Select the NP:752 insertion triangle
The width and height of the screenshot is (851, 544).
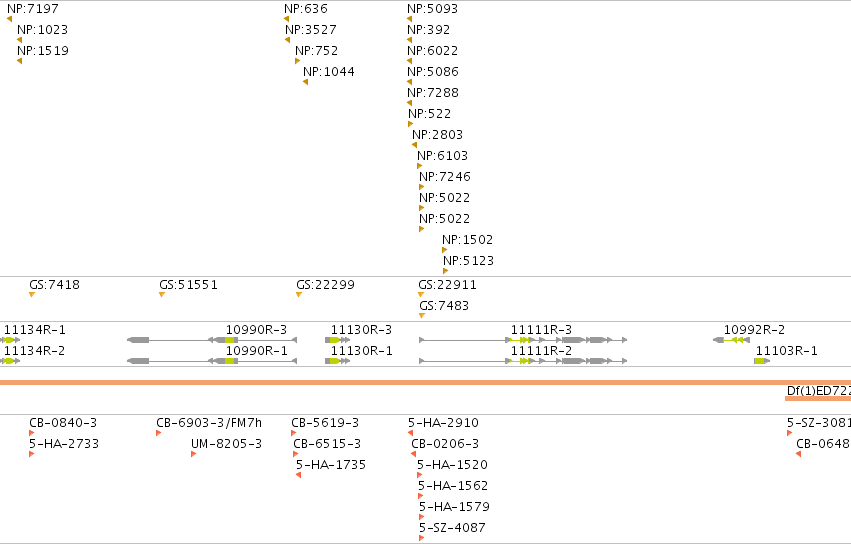(x=297, y=61)
